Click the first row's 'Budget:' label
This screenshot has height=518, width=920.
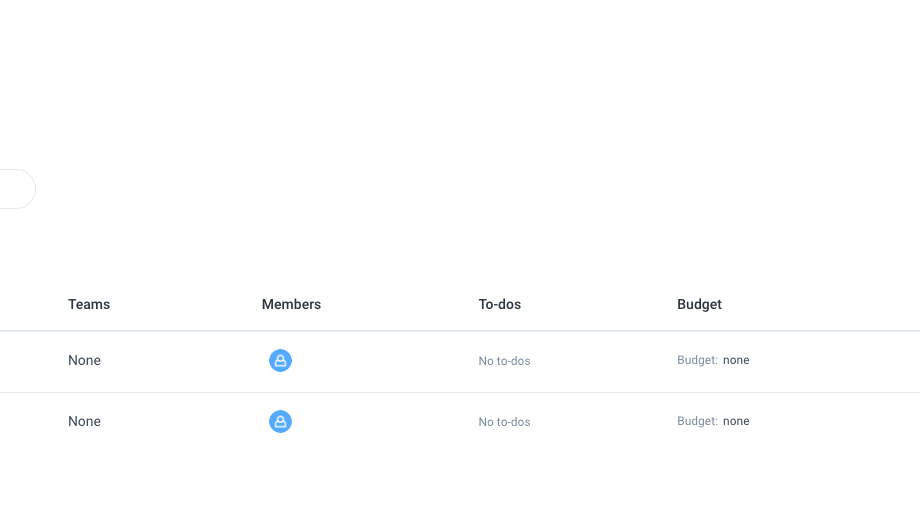point(697,360)
